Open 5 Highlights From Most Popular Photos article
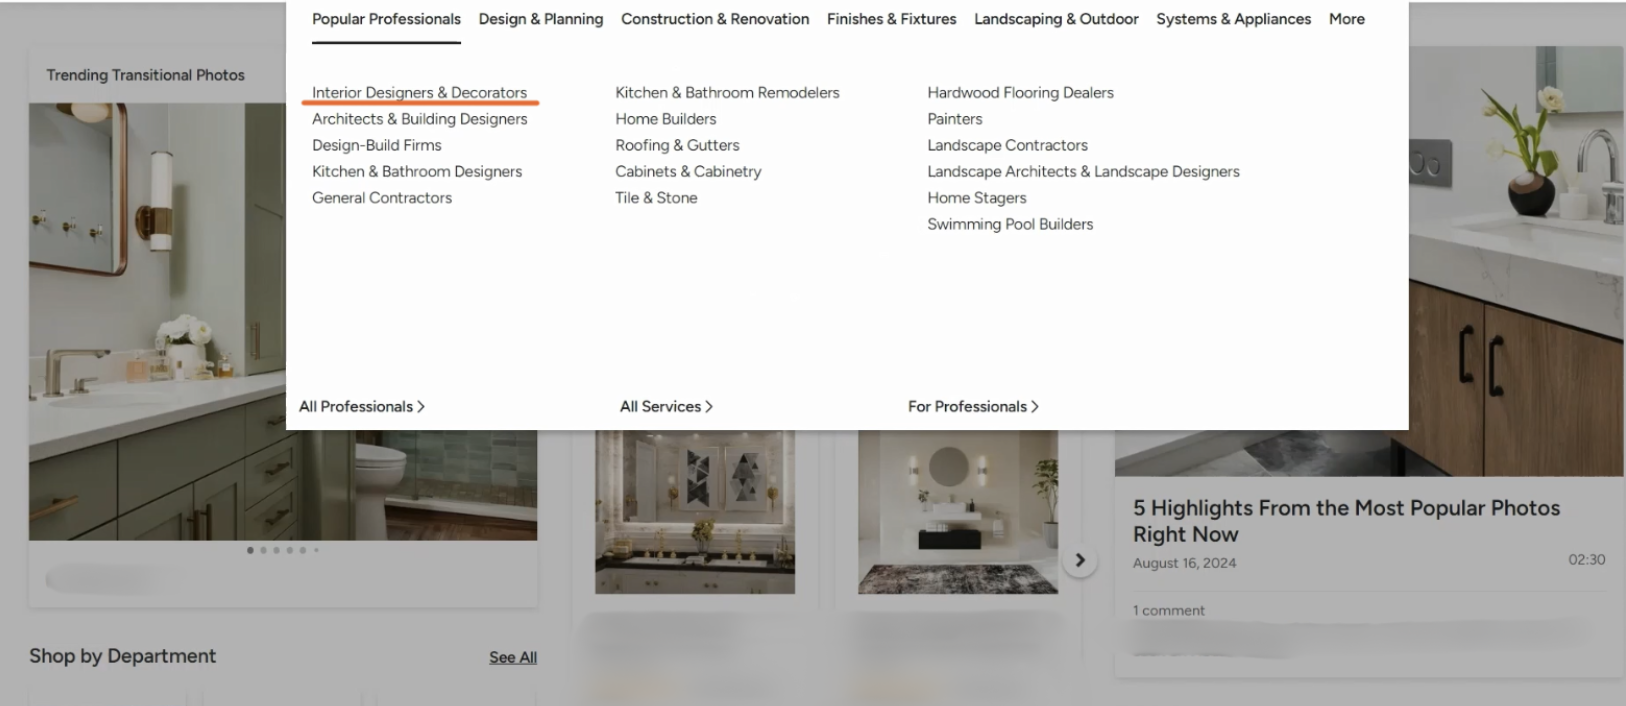 [1346, 521]
